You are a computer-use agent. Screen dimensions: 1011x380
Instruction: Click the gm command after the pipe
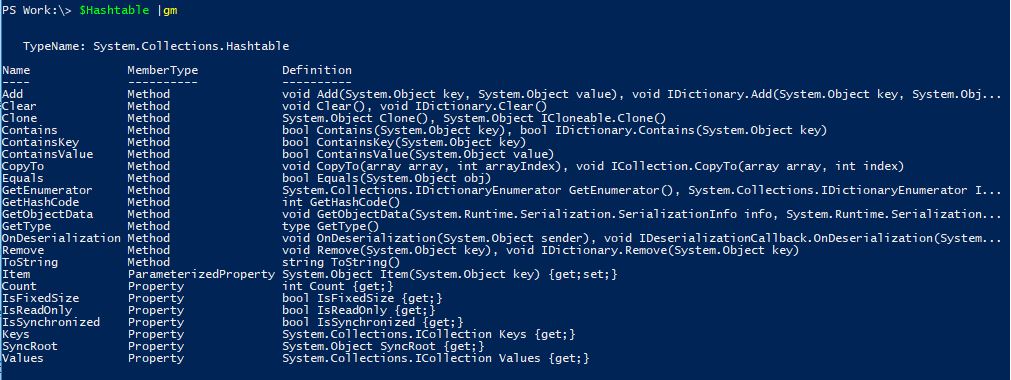coord(170,12)
